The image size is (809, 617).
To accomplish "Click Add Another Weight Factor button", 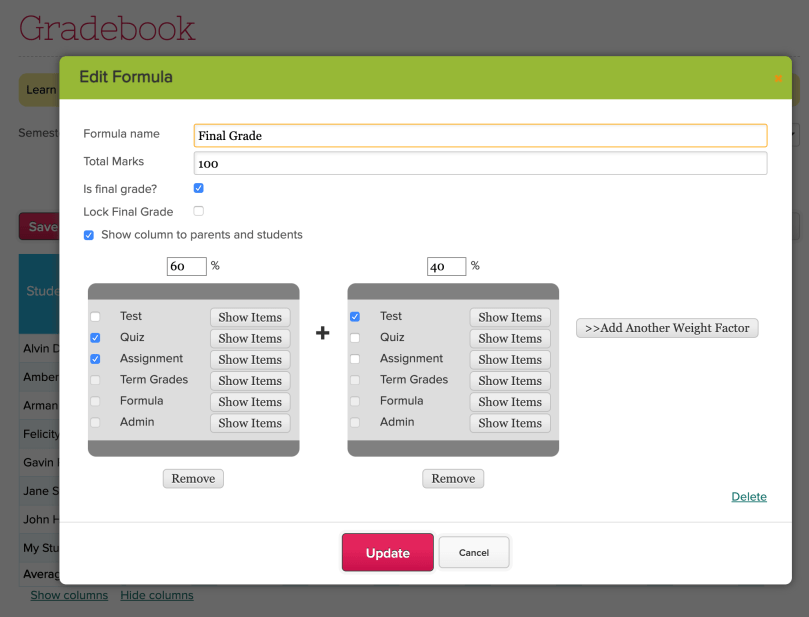I will point(667,328).
